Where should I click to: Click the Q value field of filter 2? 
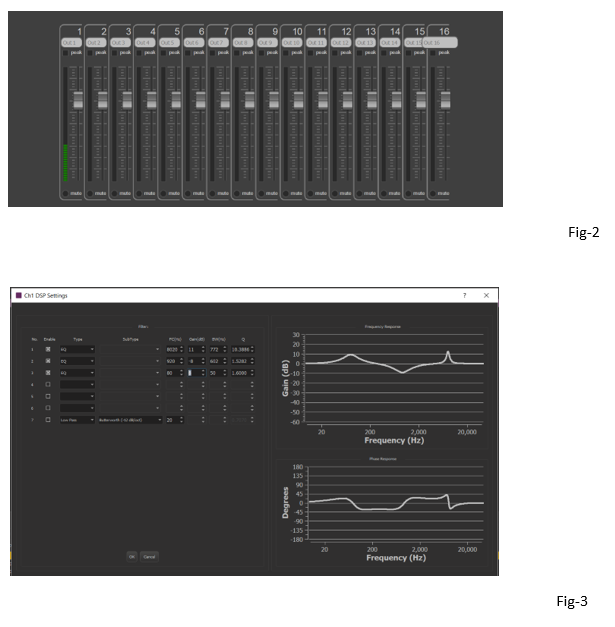(x=240, y=361)
